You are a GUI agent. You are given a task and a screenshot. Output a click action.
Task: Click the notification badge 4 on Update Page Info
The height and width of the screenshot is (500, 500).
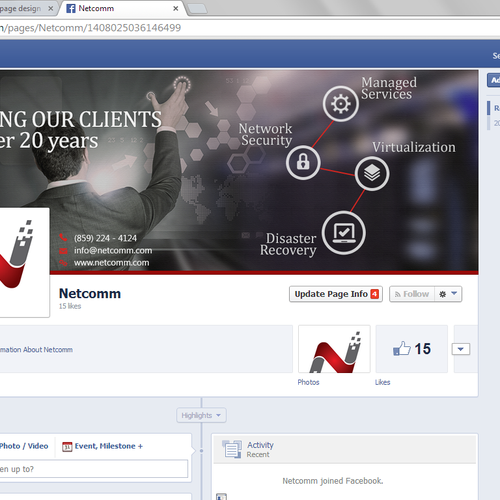pos(375,294)
